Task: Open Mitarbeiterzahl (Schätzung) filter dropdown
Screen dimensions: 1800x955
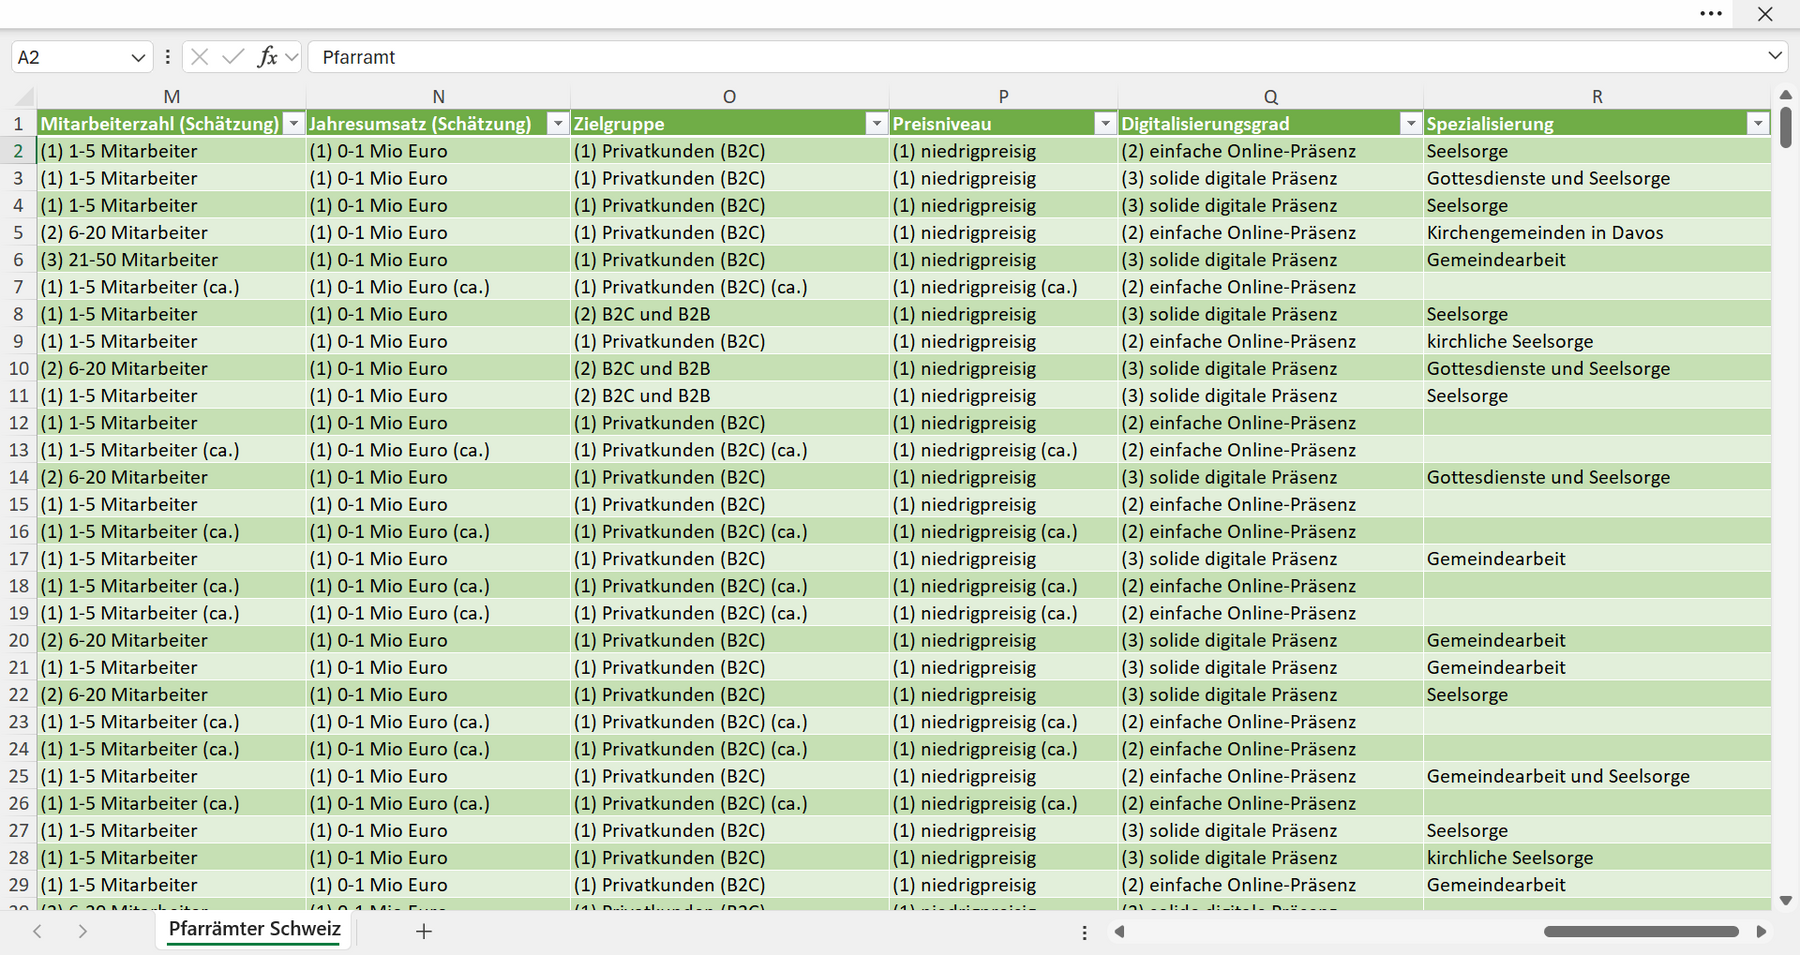Action: click(294, 124)
